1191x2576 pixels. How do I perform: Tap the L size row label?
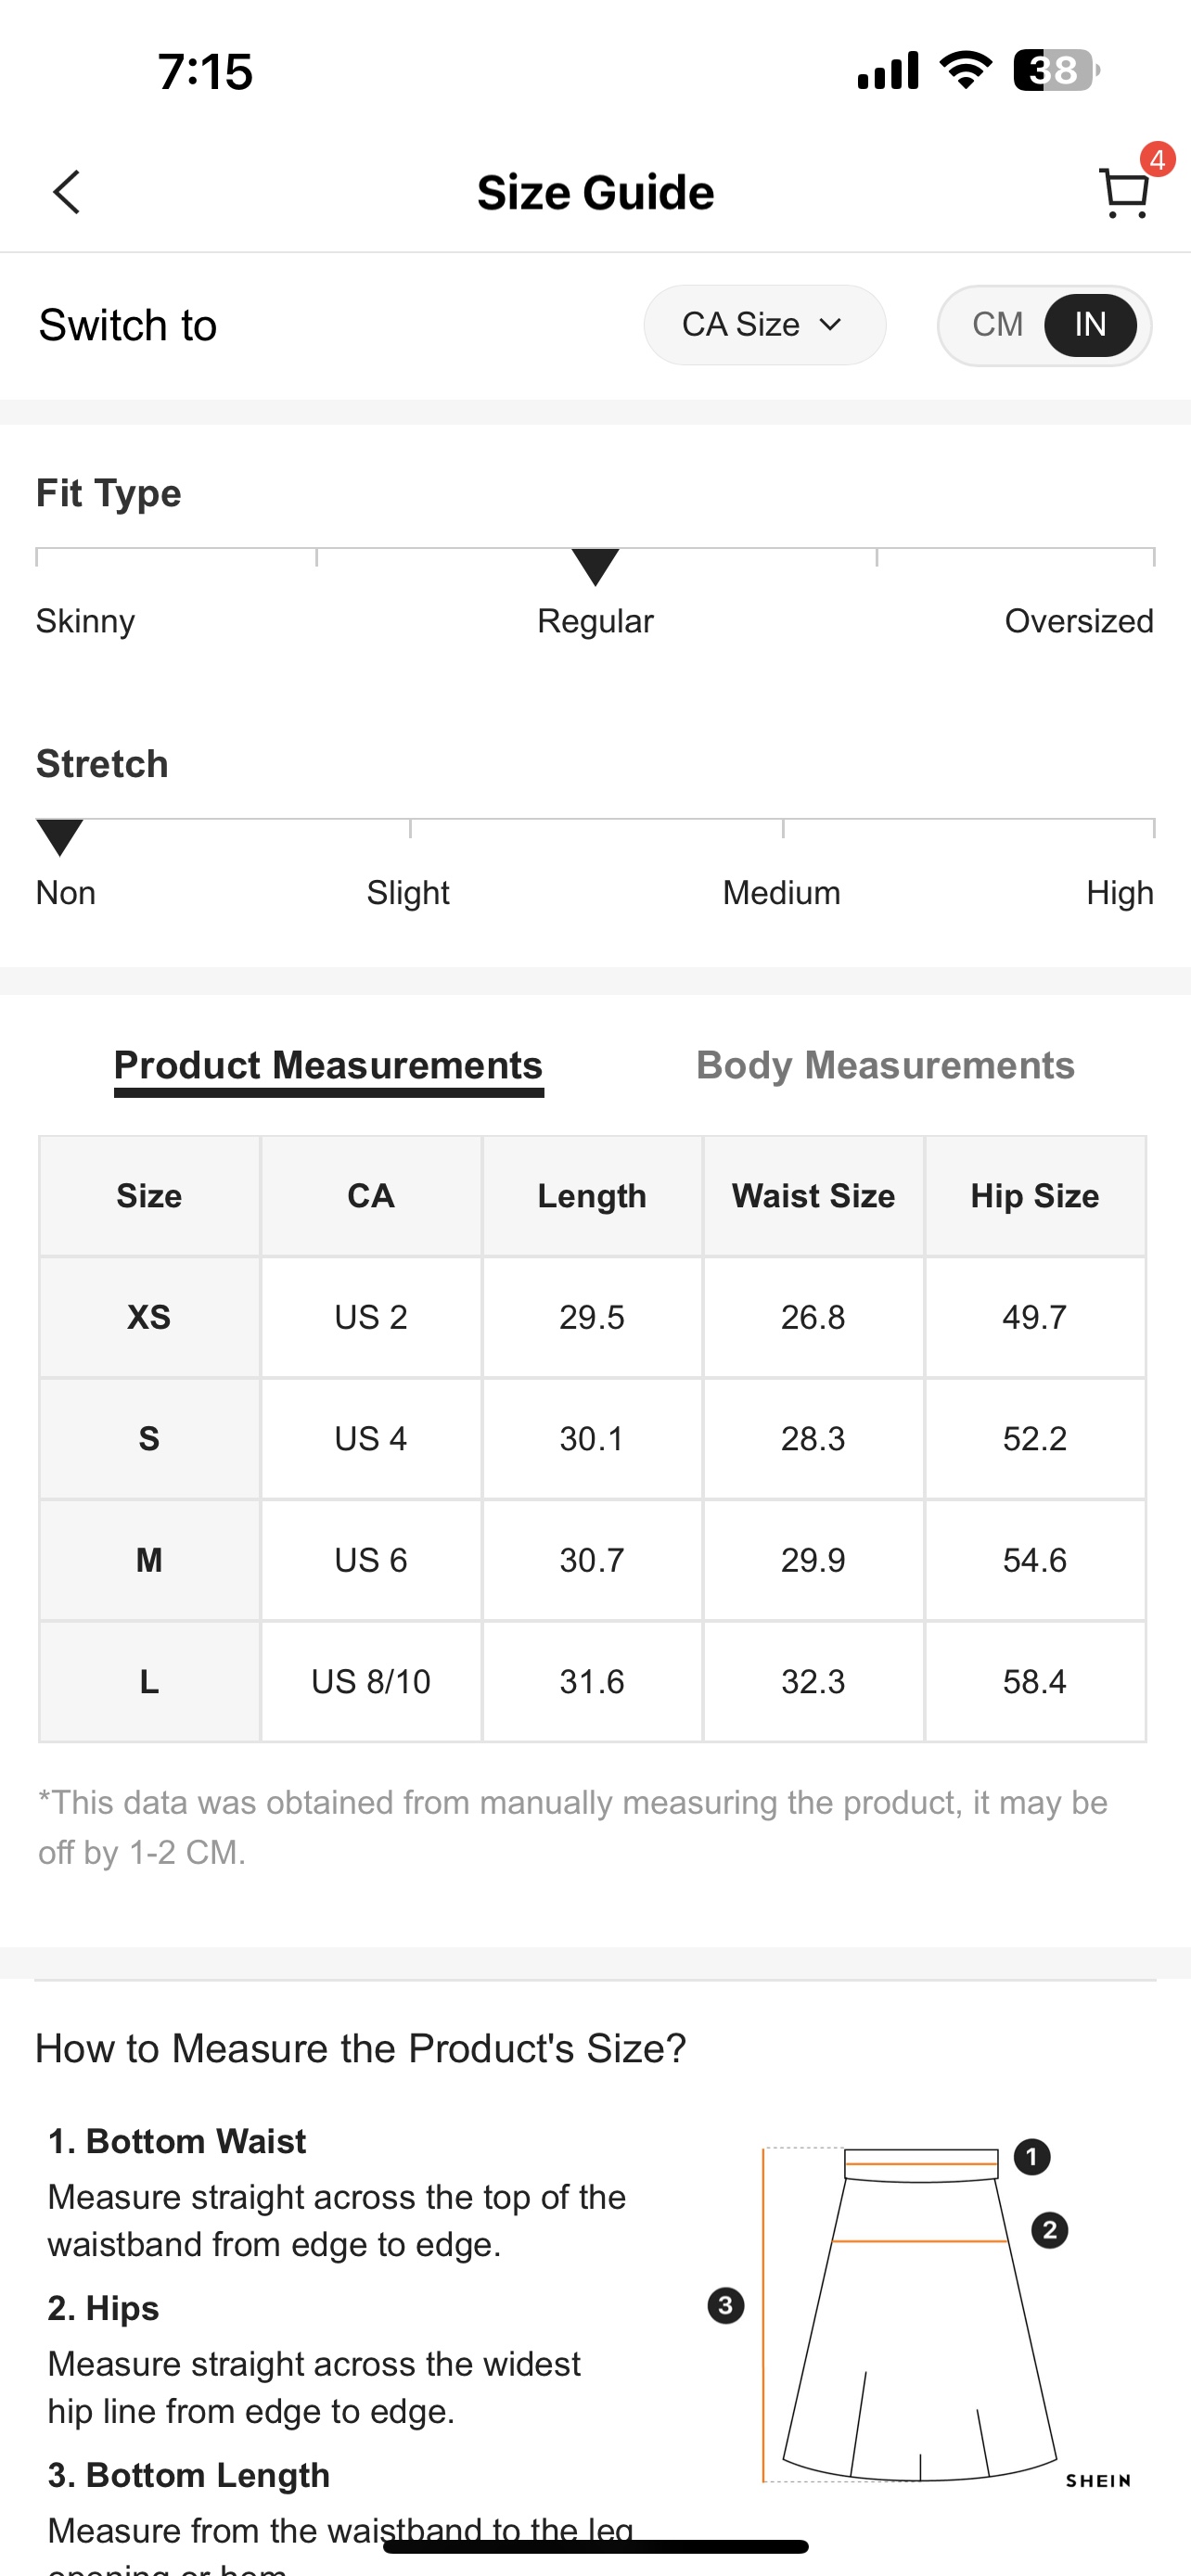click(149, 1682)
